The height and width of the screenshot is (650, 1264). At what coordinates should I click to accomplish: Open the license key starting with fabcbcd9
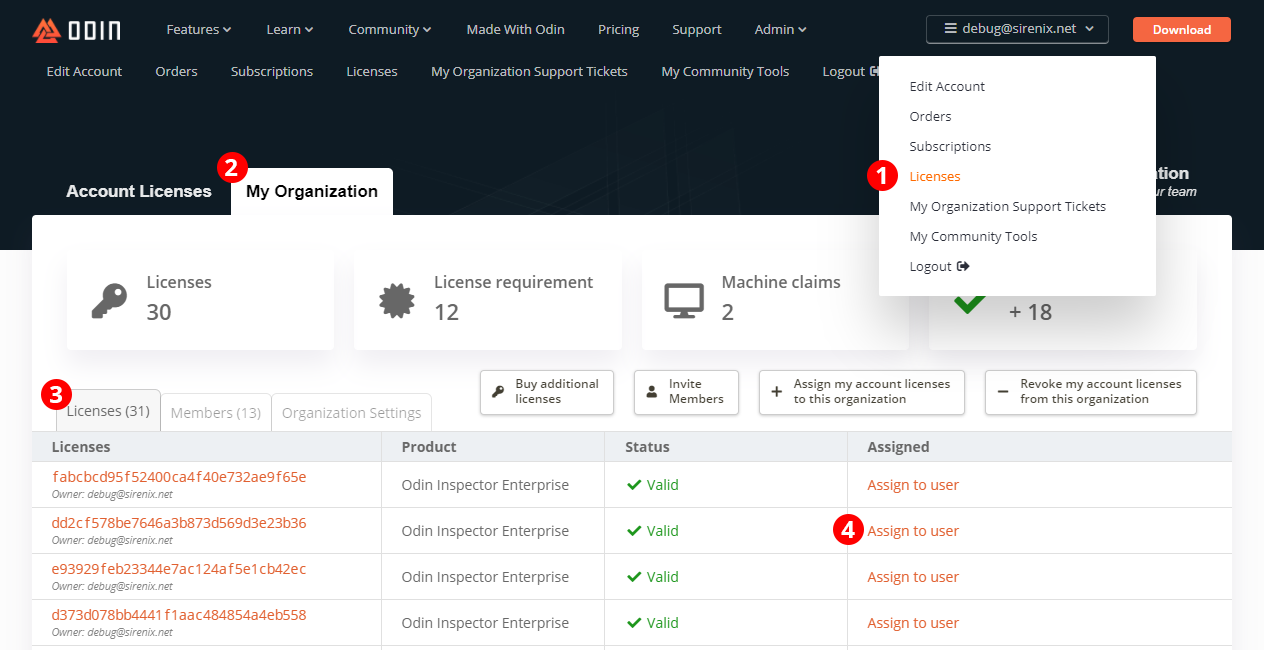pos(179,477)
